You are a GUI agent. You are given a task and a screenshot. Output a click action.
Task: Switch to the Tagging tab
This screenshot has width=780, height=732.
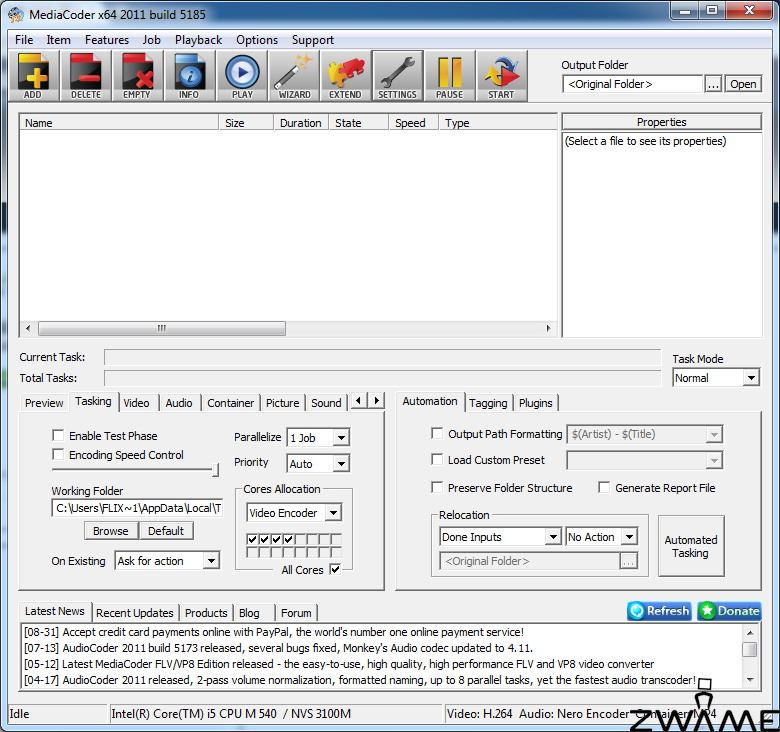click(488, 403)
